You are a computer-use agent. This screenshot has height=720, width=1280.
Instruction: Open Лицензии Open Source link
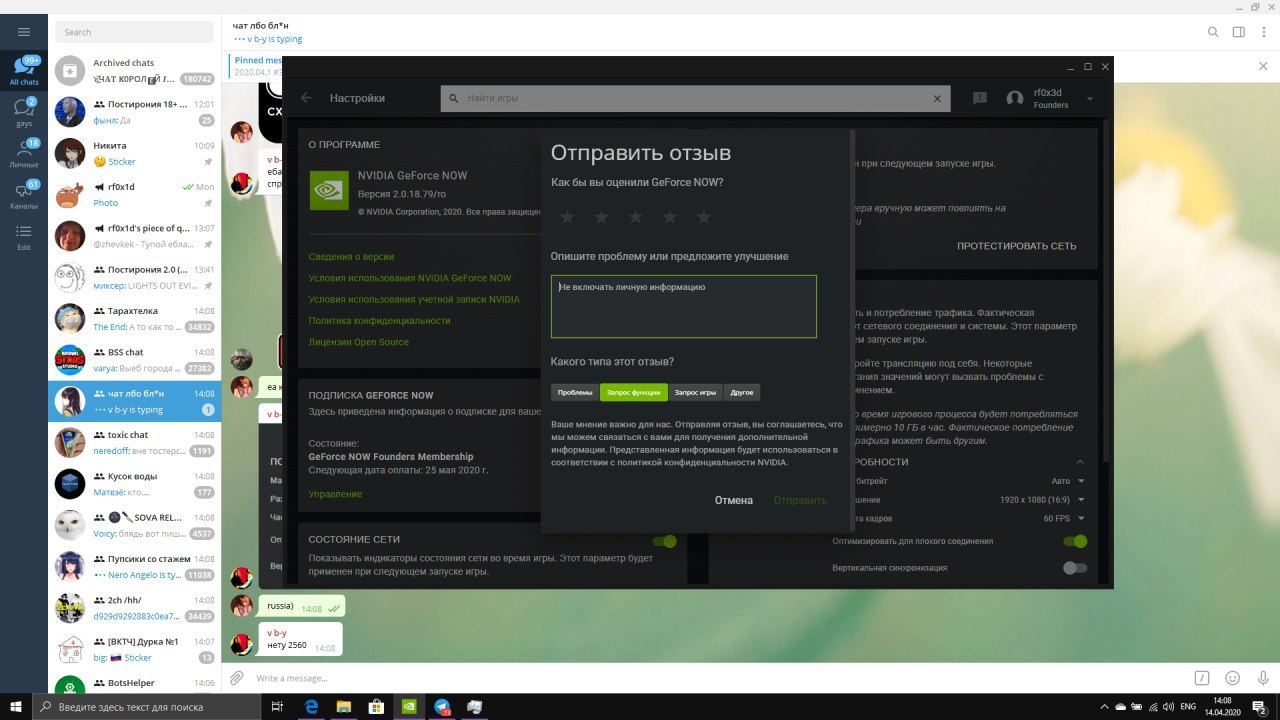(x=358, y=342)
